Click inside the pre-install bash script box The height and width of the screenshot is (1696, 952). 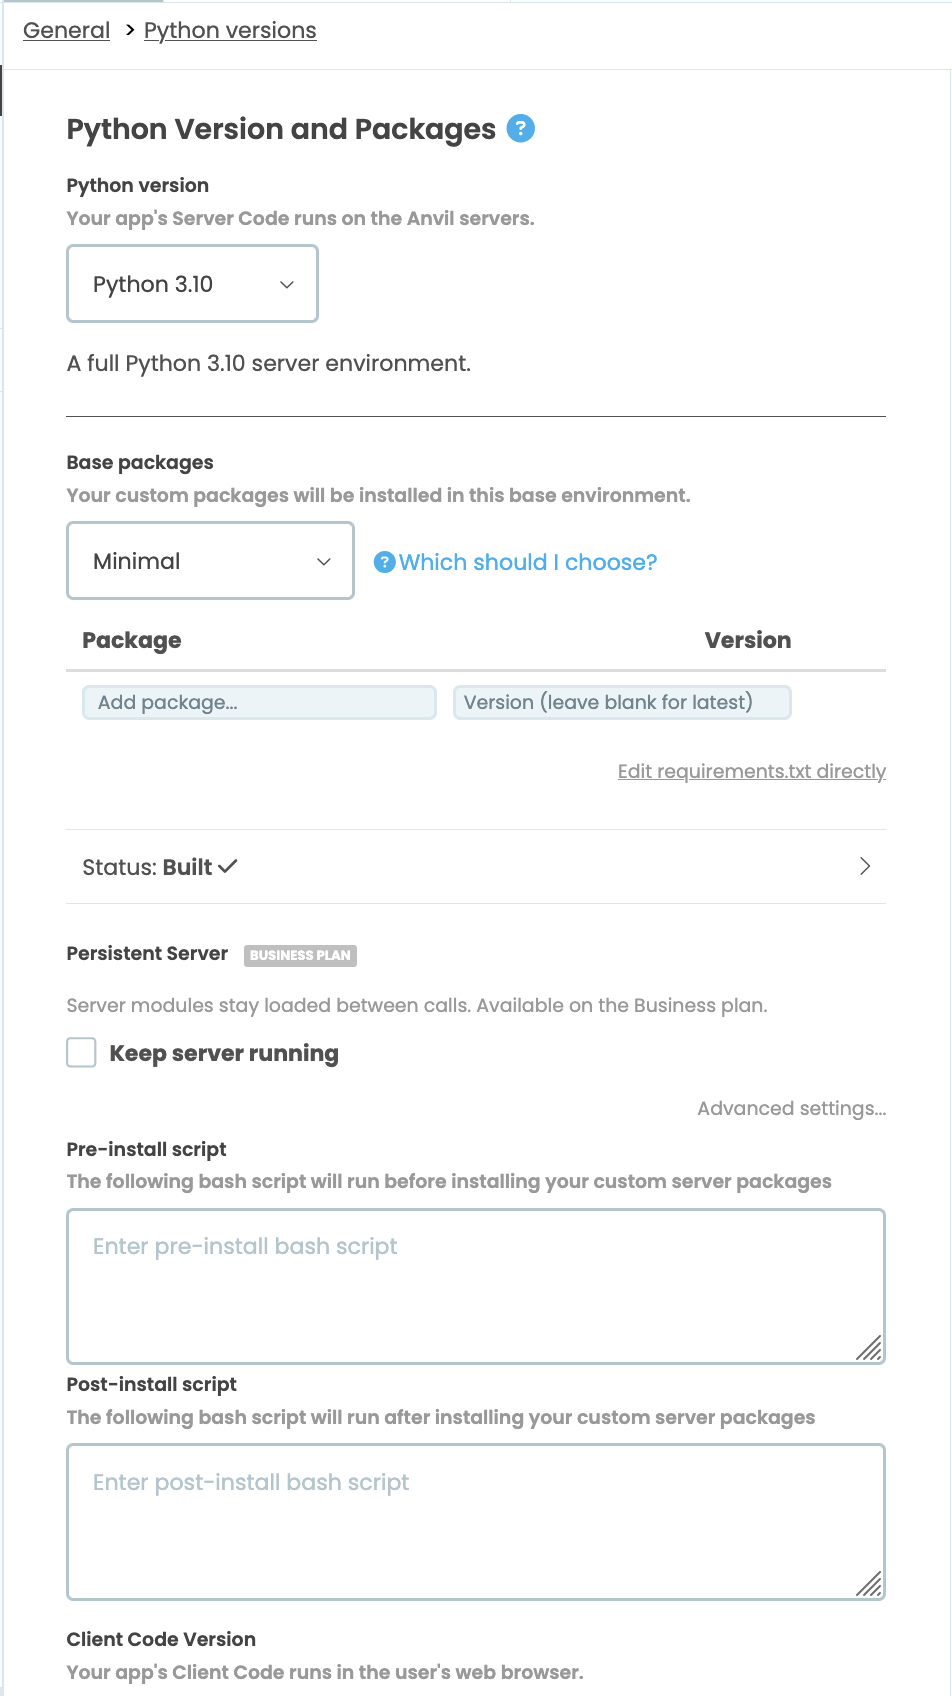pos(476,1286)
